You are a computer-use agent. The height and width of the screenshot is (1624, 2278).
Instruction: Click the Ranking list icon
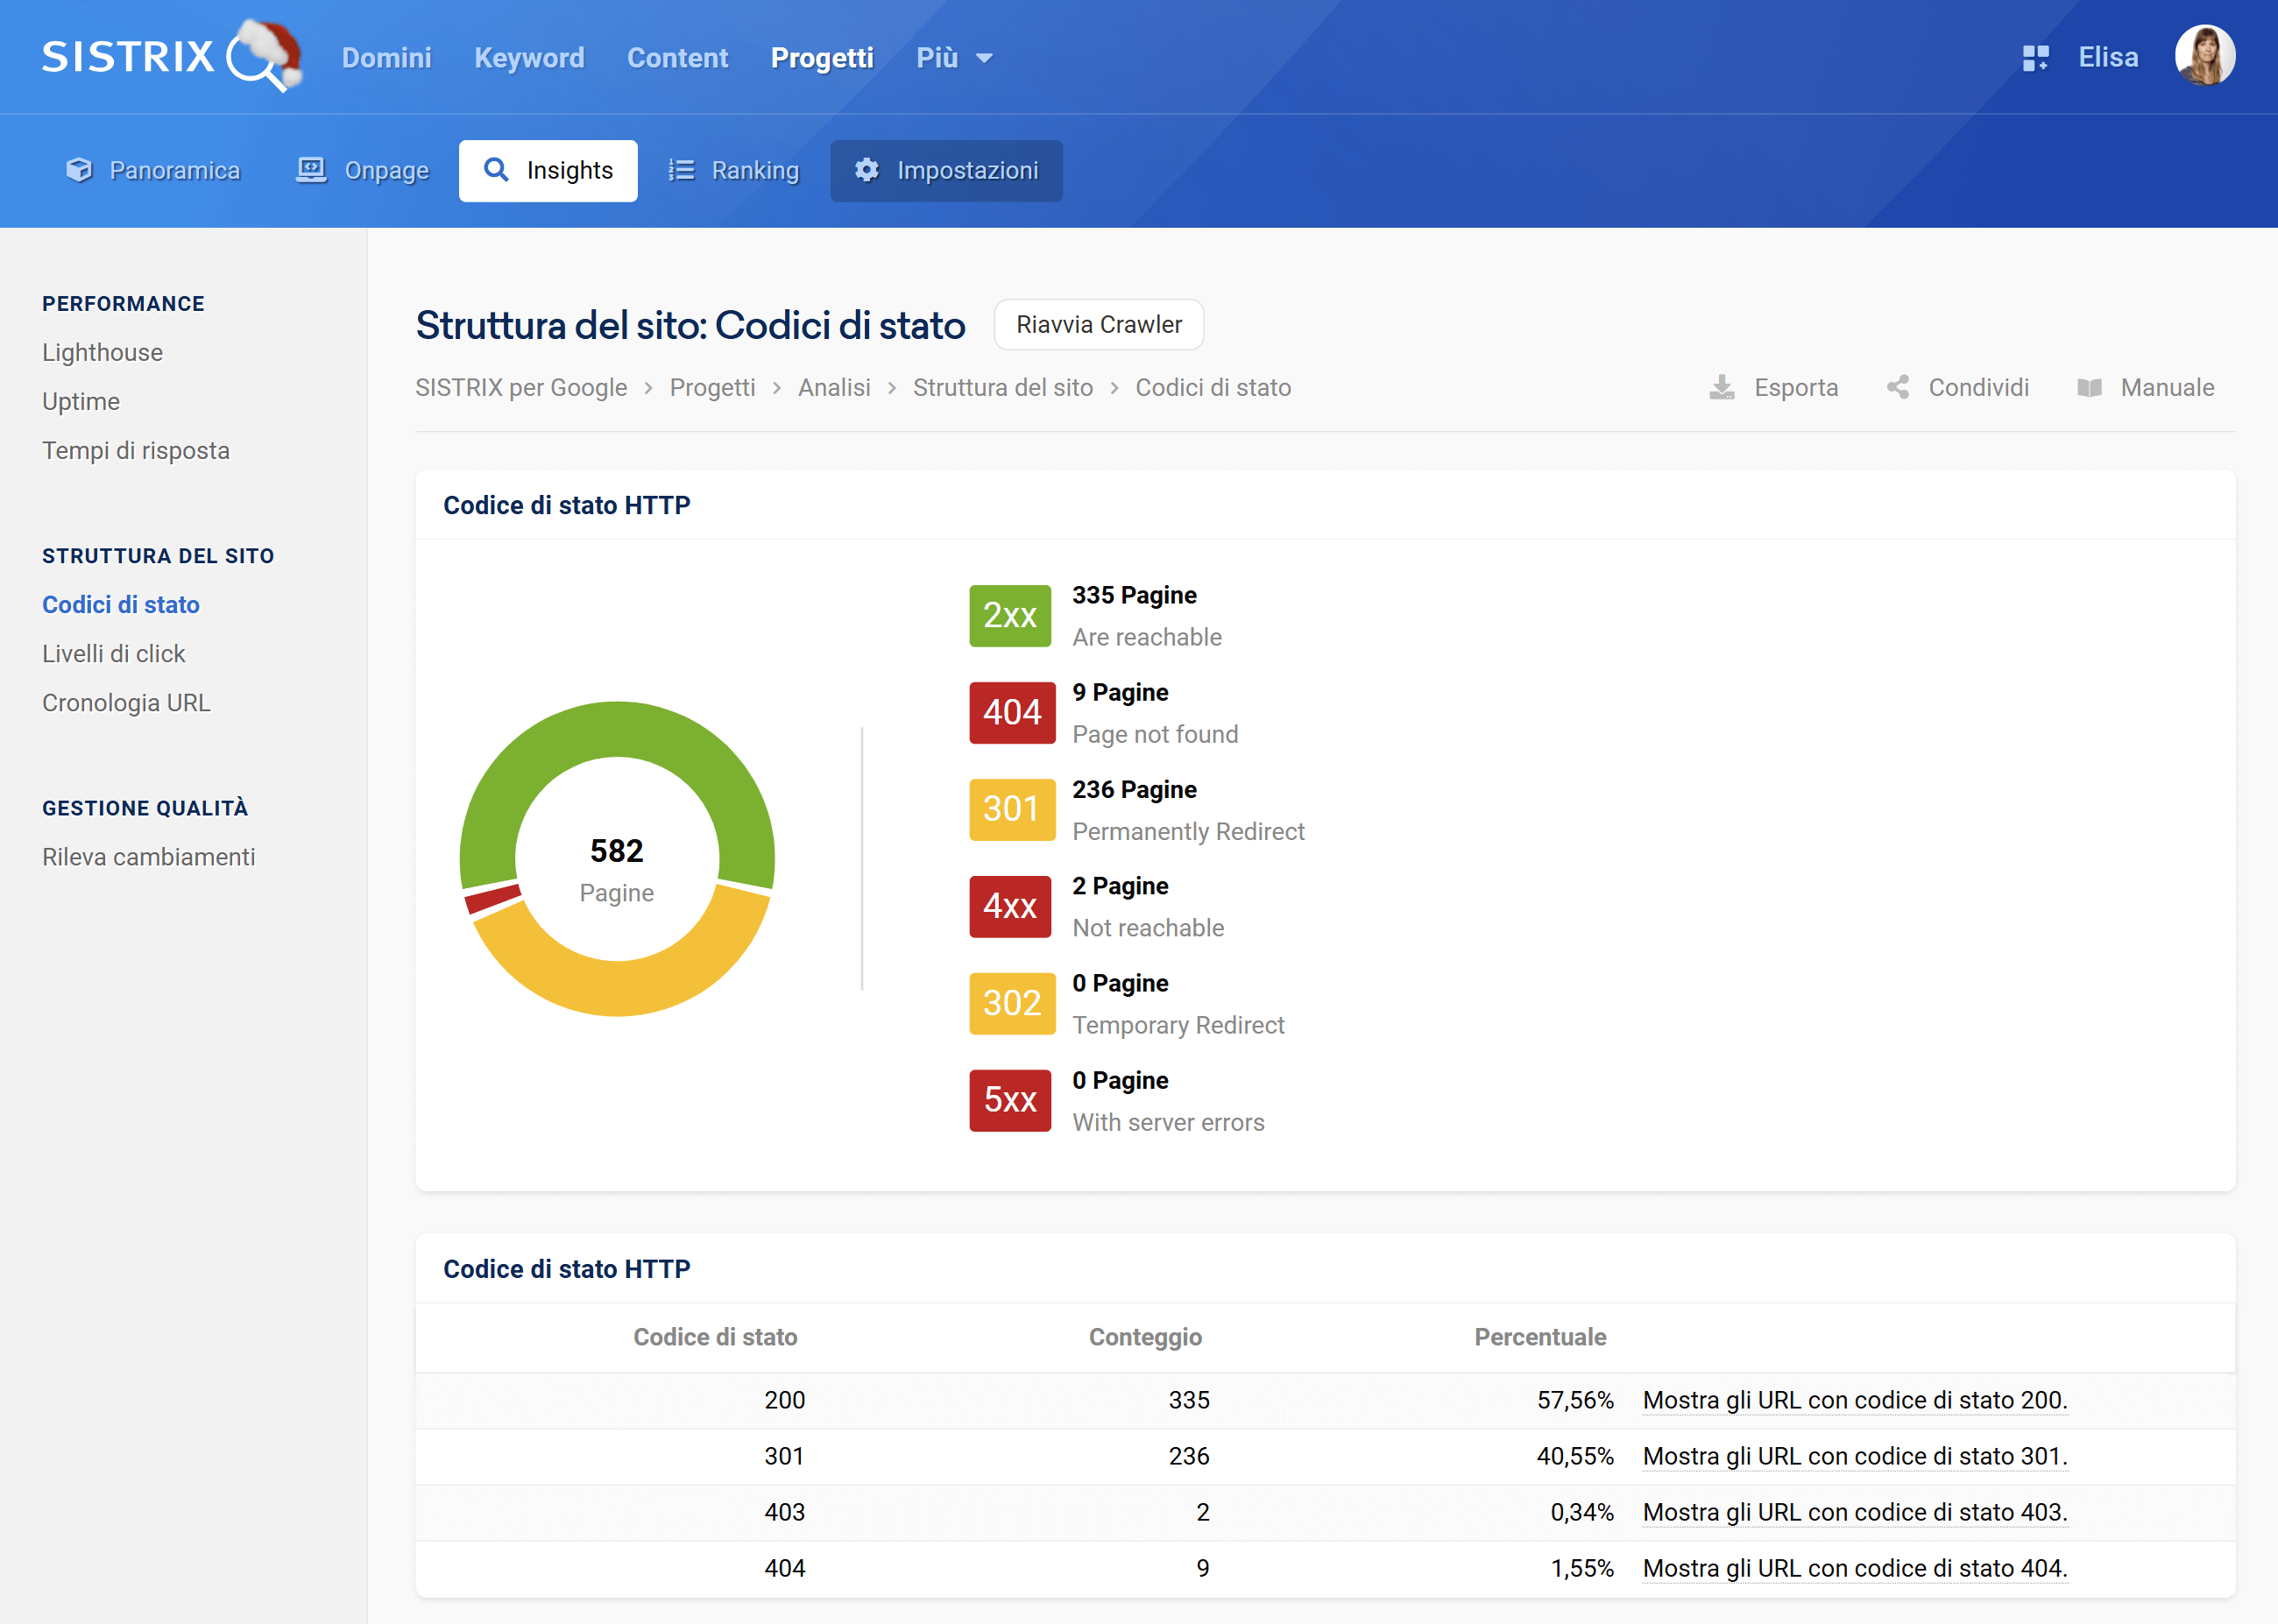pos(681,171)
